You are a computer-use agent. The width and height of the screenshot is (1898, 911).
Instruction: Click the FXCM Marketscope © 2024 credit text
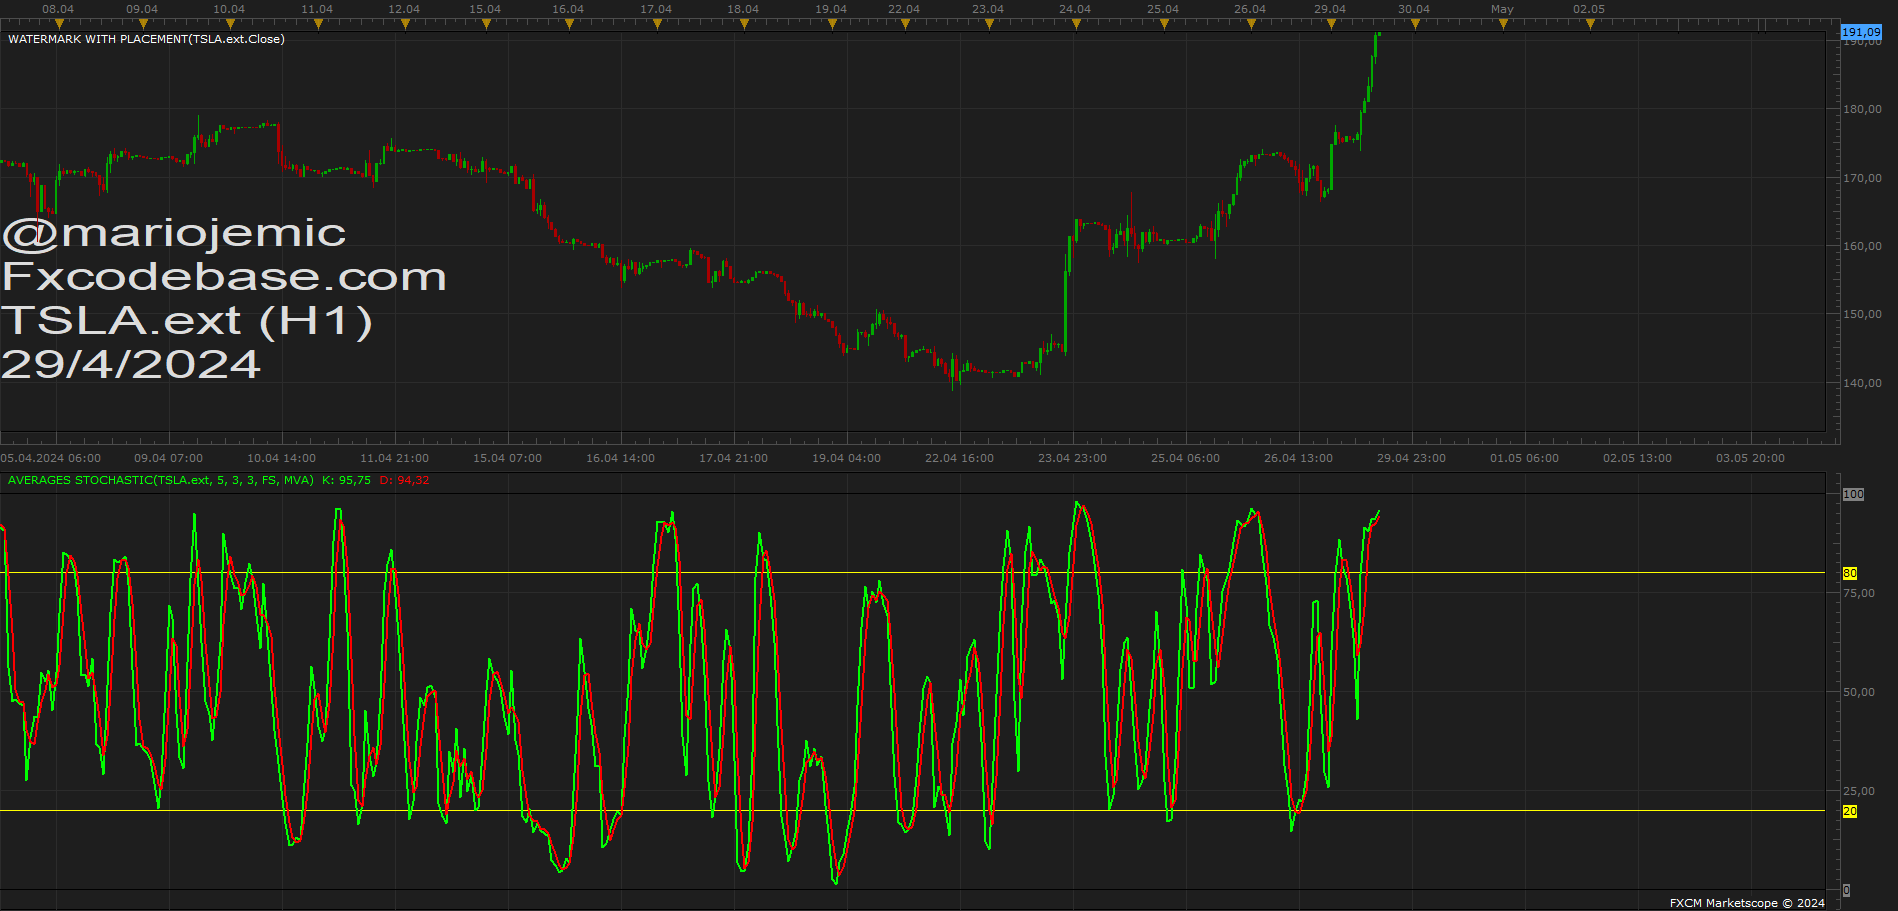pos(1747,903)
